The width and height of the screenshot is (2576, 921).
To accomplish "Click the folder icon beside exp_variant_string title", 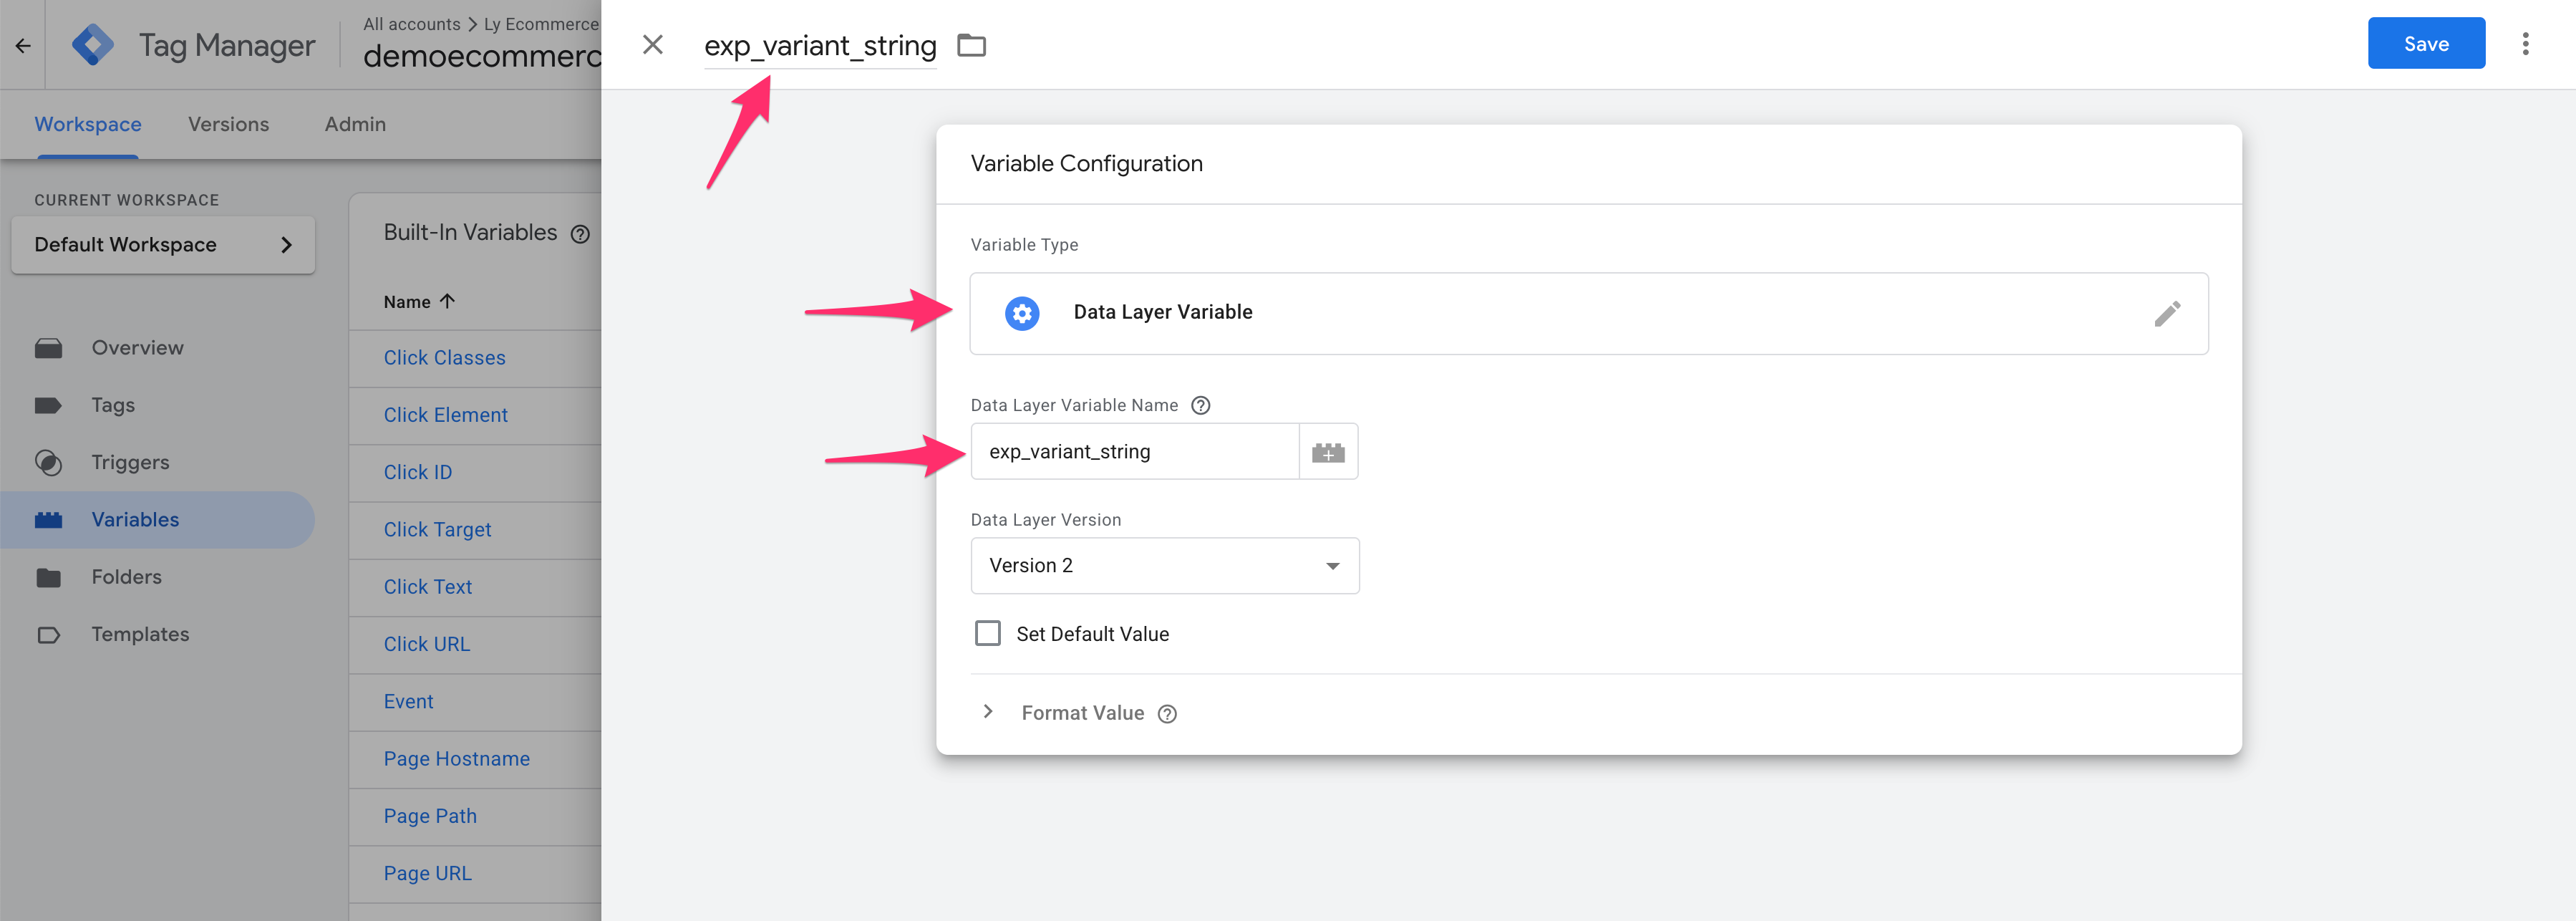I will pos(971,45).
